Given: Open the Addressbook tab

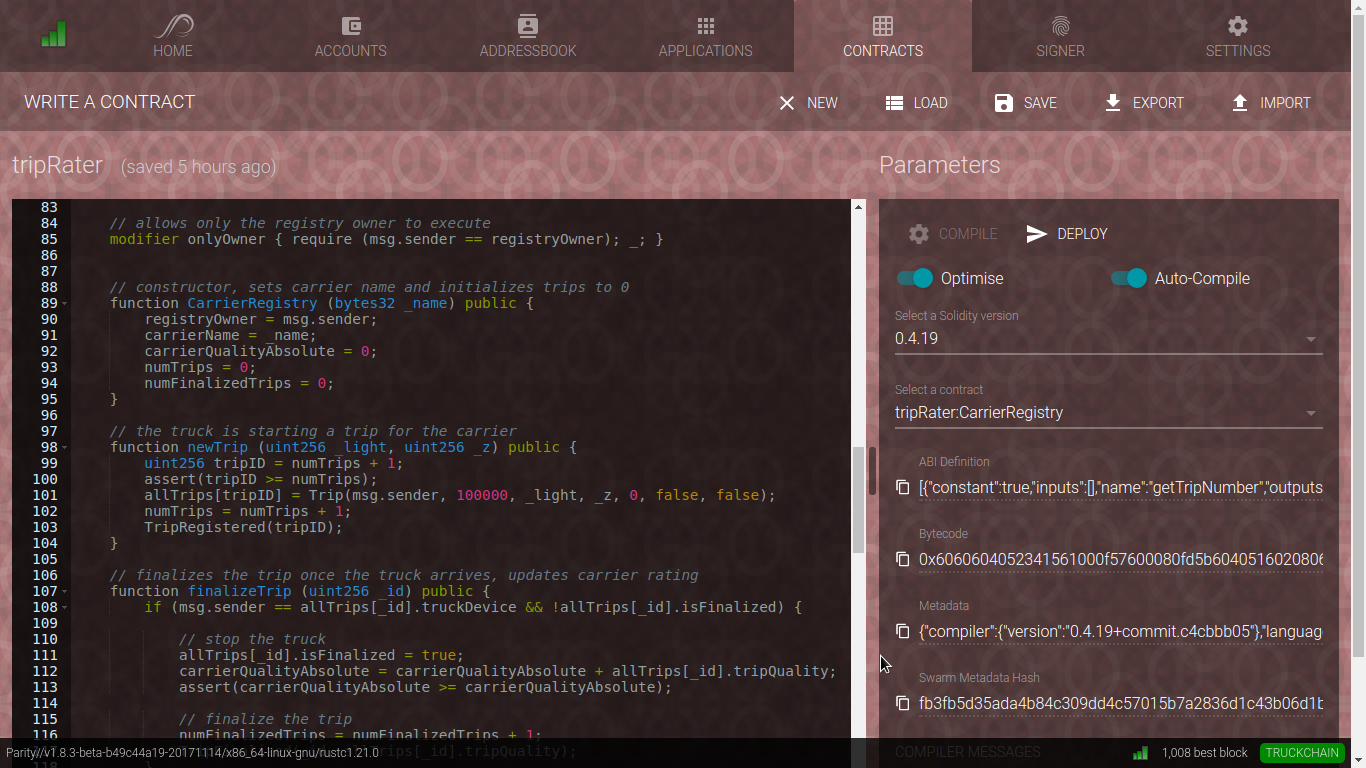Looking at the screenshot, I should tap(528, 36).
